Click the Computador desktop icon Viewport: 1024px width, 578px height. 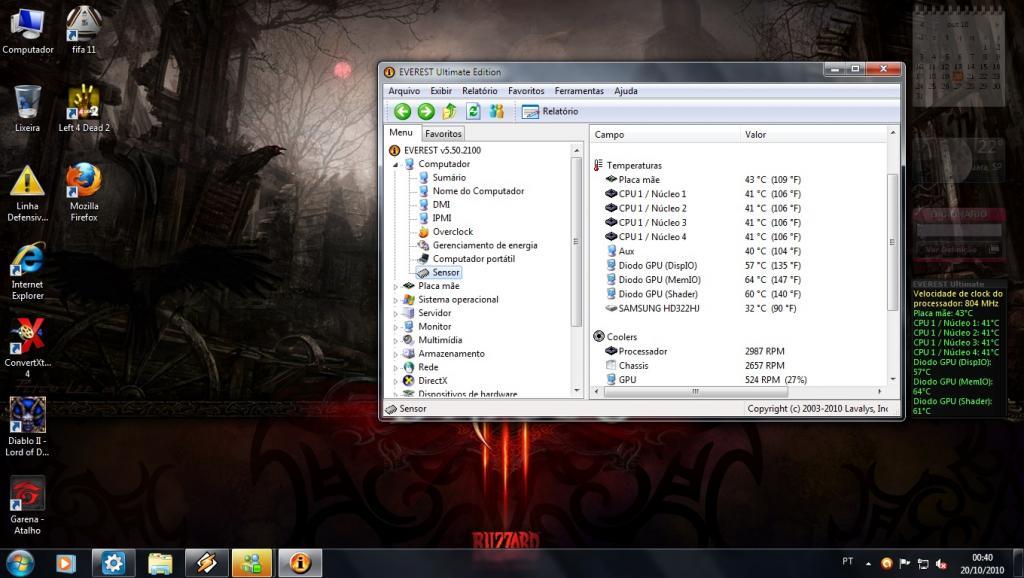click(27, 31)
